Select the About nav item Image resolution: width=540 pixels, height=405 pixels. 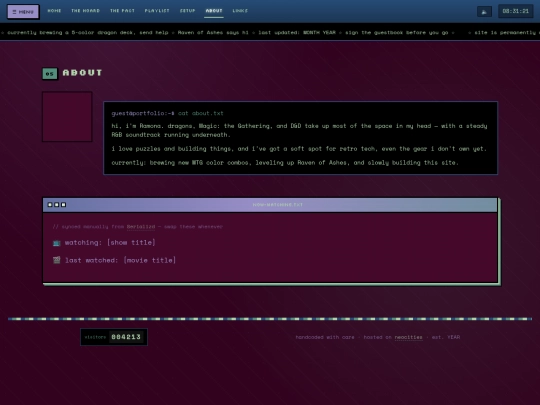coord(214,11)
